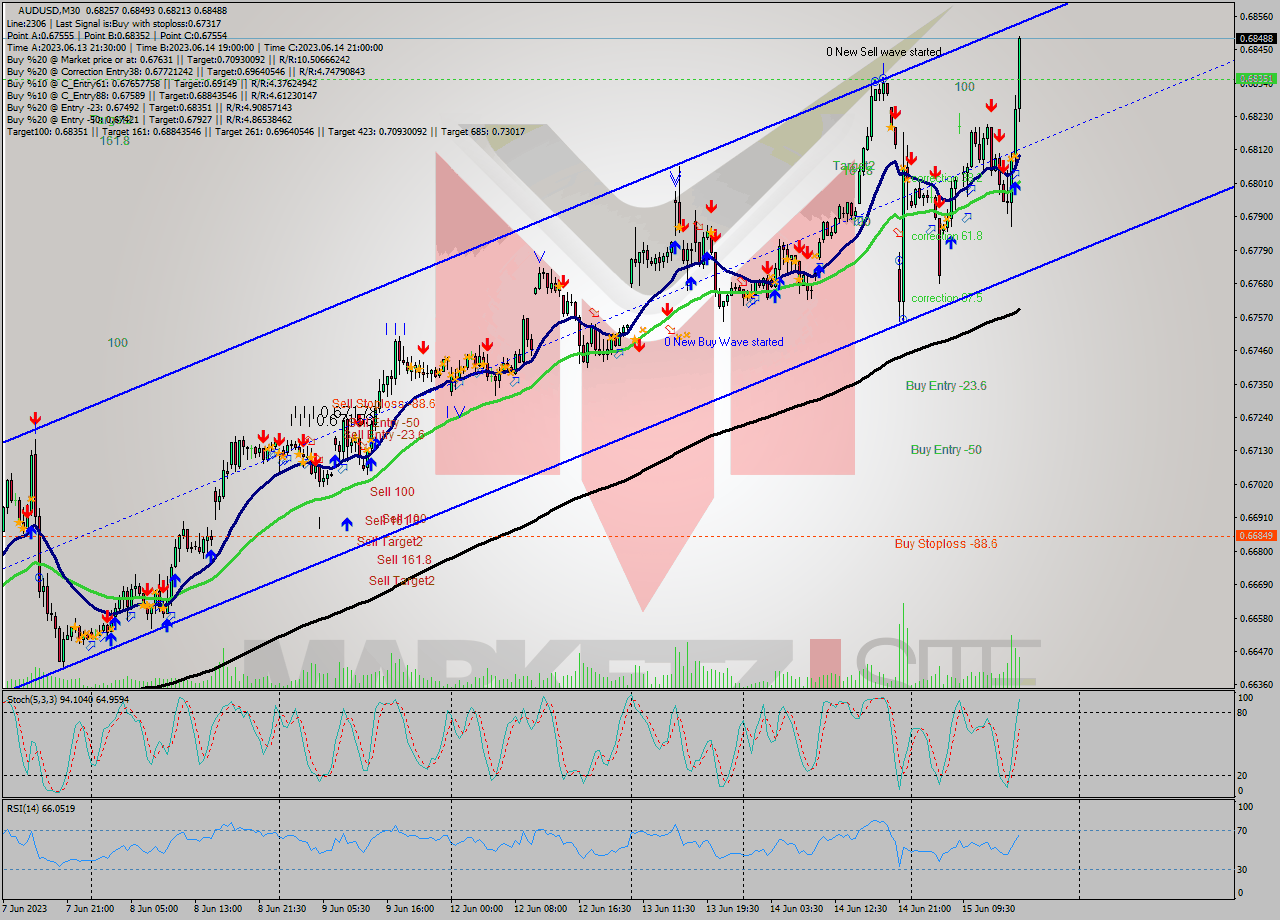The height and width of the screenshot is (920, 1280).
Task: Click the 0.67020 price axis label
Action: click(x=1255, y=485)
